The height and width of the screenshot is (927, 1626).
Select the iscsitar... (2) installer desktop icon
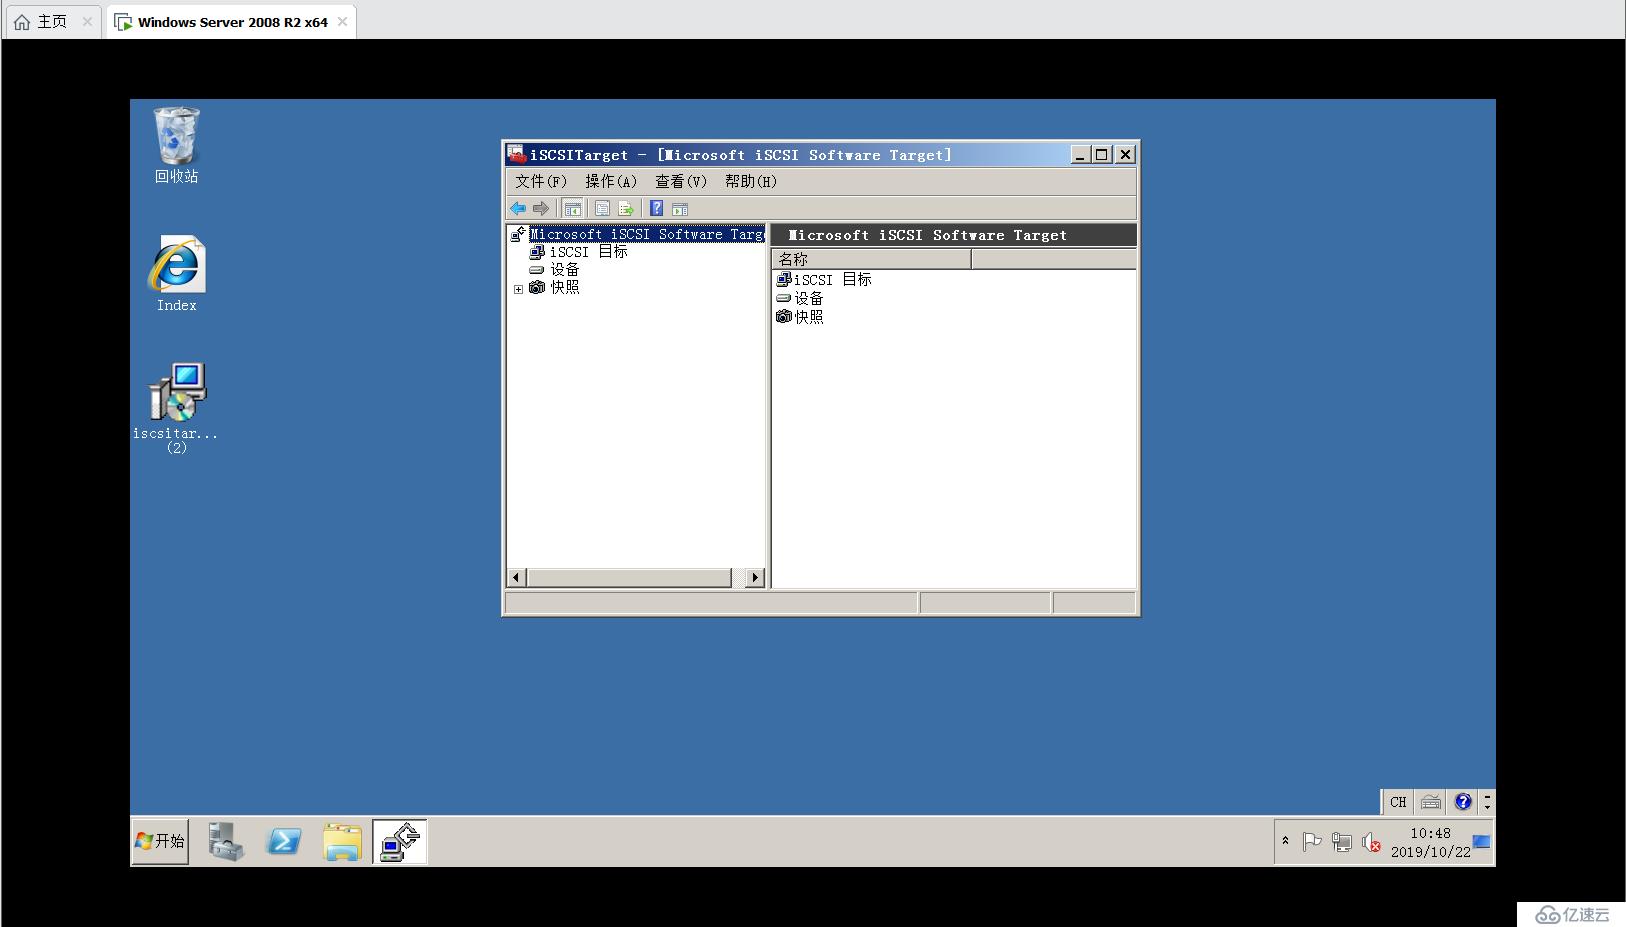point(176,408)
